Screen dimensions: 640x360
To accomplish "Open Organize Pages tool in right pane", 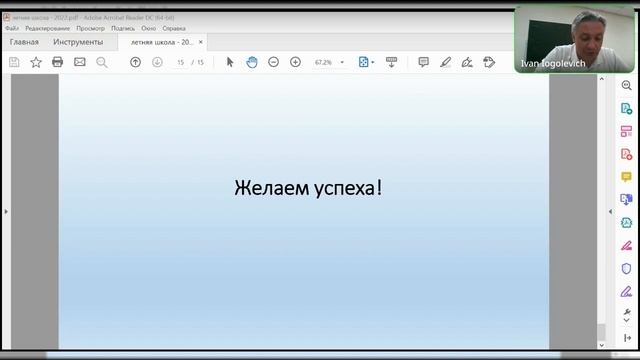I will [627, 131].
